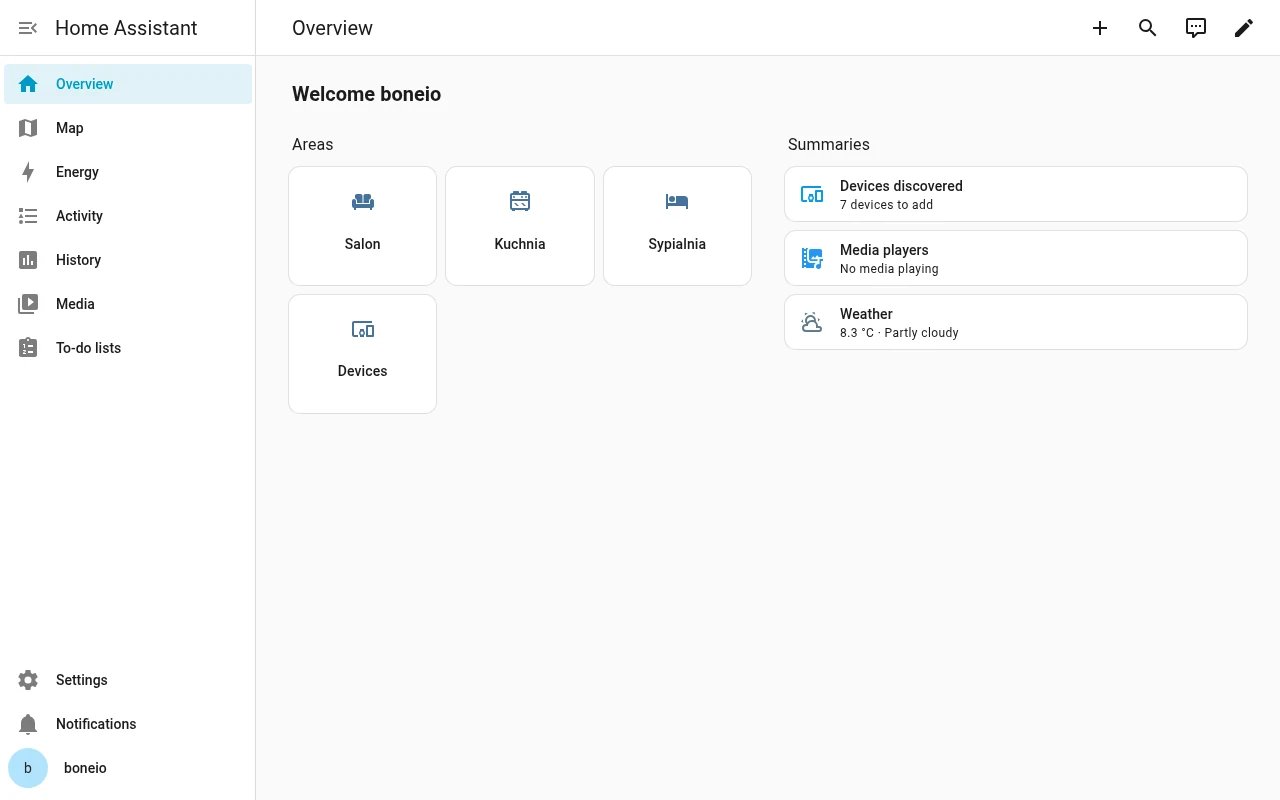The height and width of the screenshot is (800, 1280).
Task: Click the "boneio" username label
Action: click(x=85, y=768)
